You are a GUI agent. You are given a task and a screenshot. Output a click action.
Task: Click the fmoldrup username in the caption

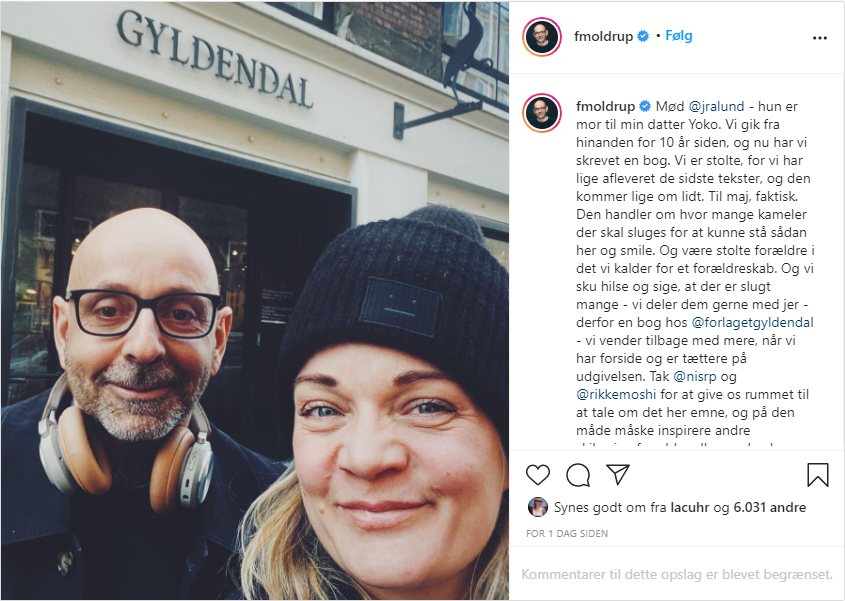[x=606, y=106]
